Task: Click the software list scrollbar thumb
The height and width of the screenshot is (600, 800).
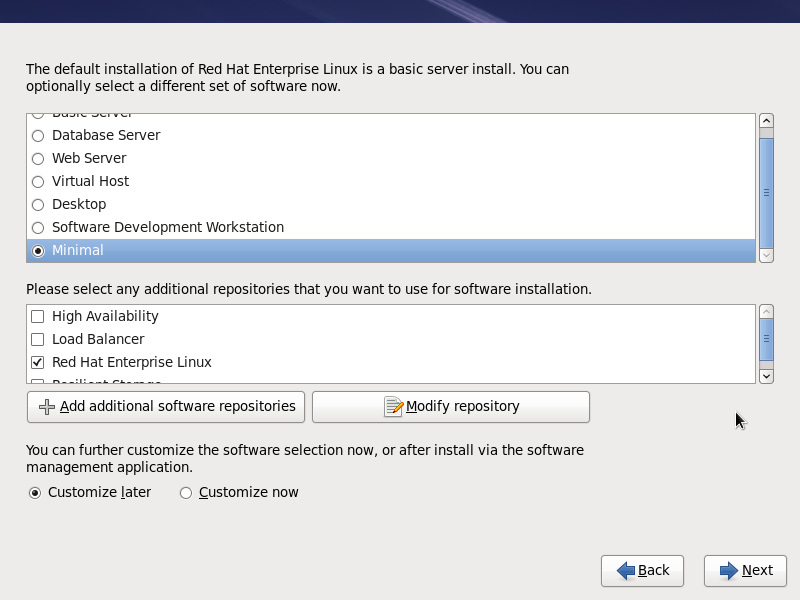Action: tap(766, 193)
